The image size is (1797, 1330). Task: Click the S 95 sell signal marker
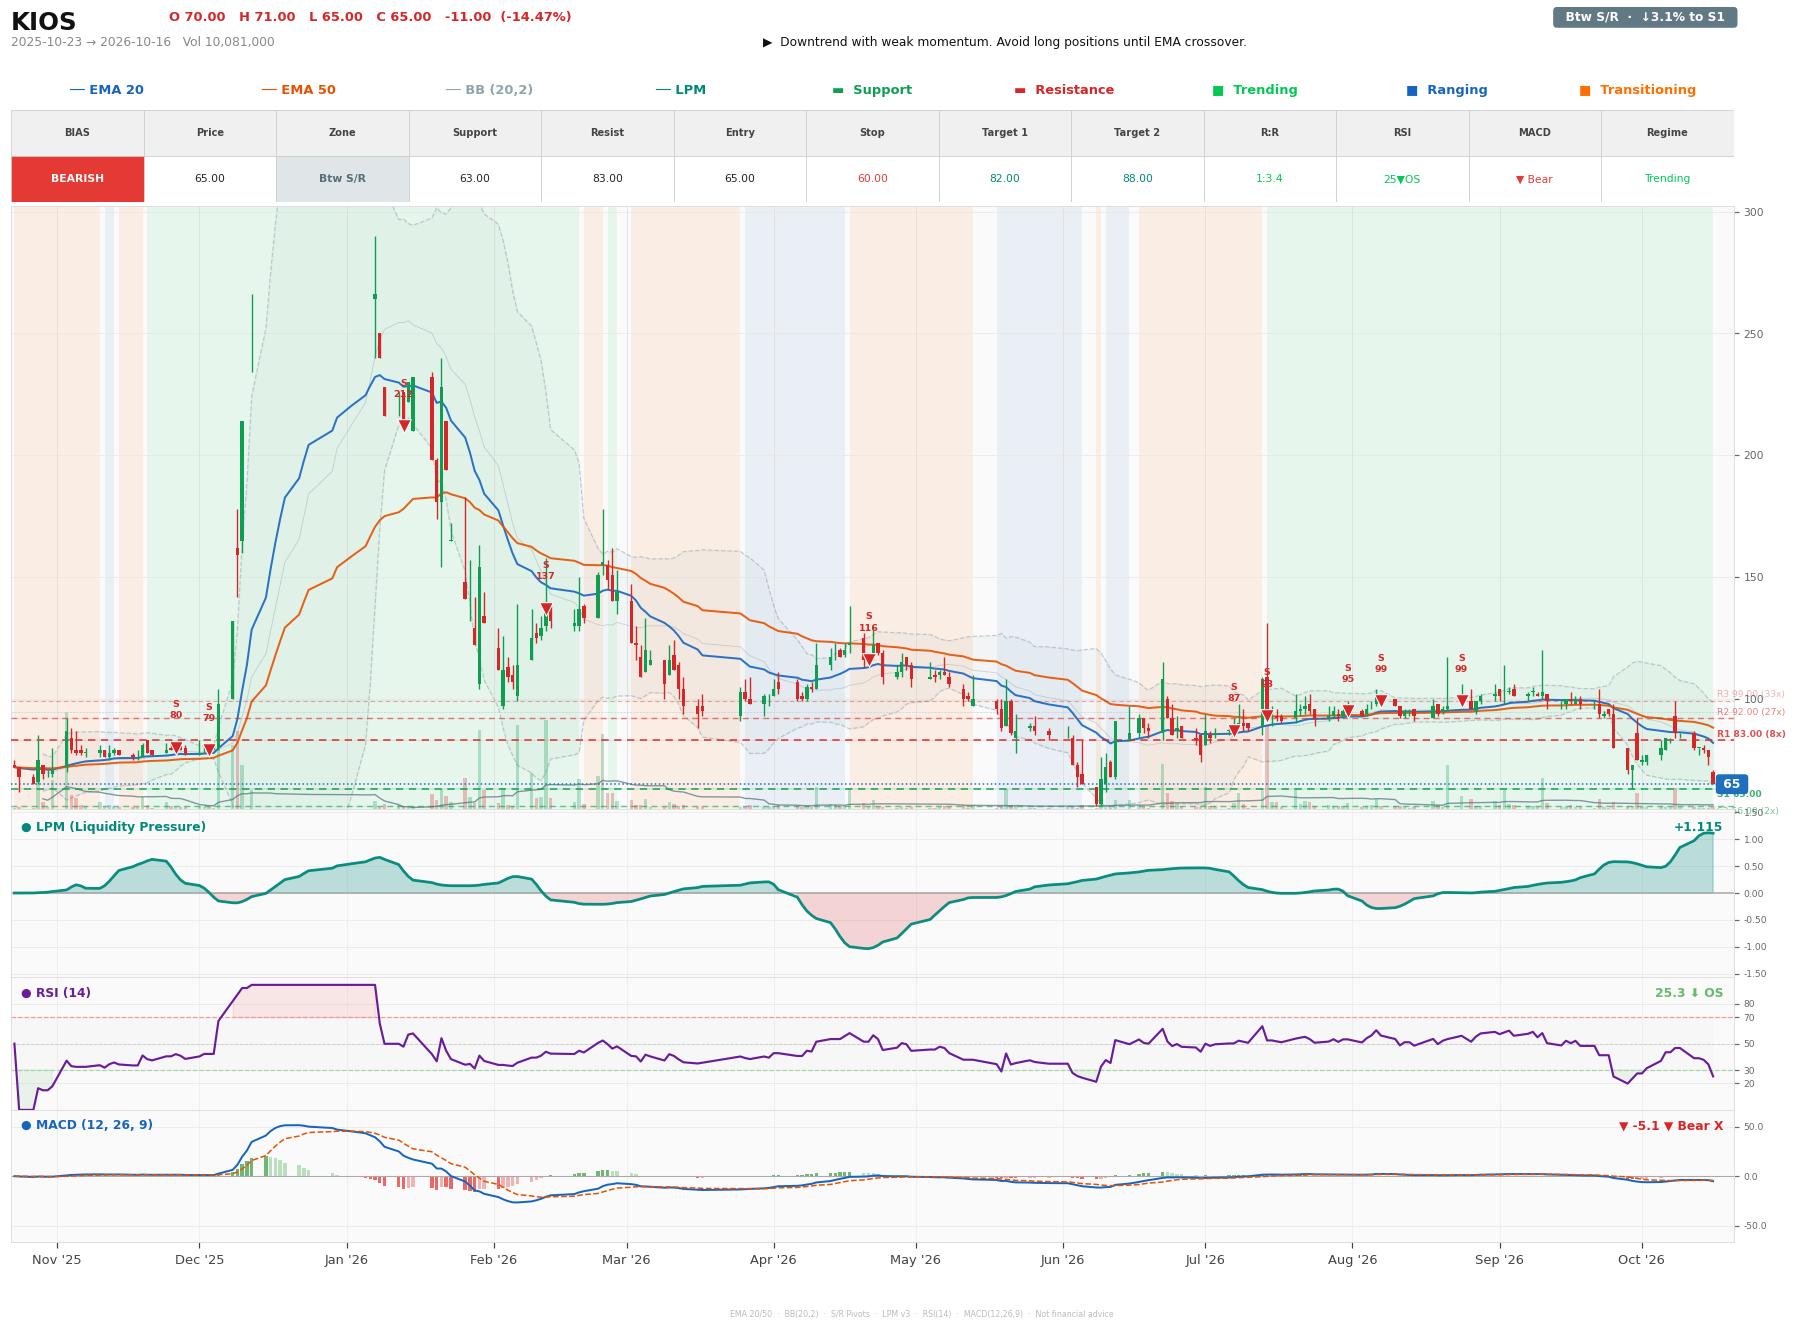point(1348,711)
